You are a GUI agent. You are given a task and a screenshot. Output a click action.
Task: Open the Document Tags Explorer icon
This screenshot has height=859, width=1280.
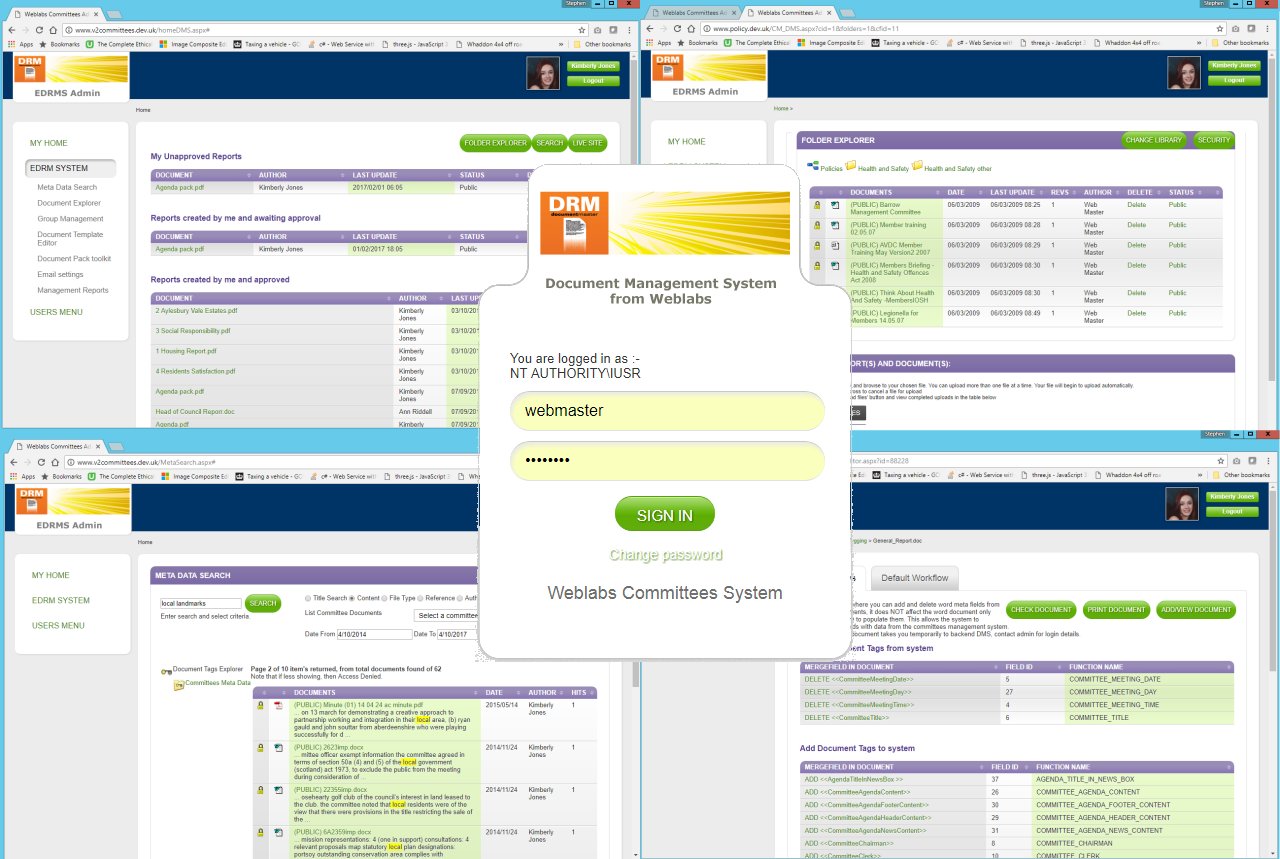165,670
